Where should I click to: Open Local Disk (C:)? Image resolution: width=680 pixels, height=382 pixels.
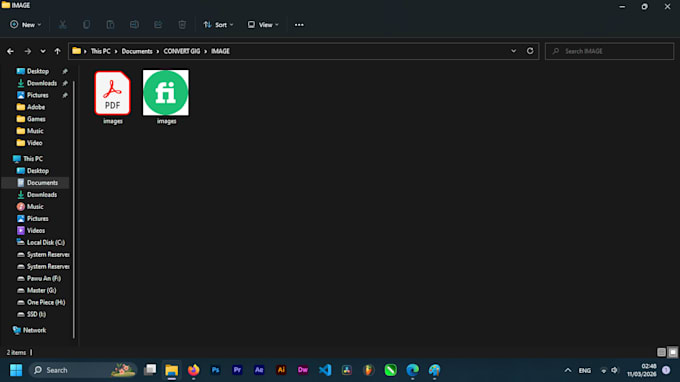pos(46,242)
